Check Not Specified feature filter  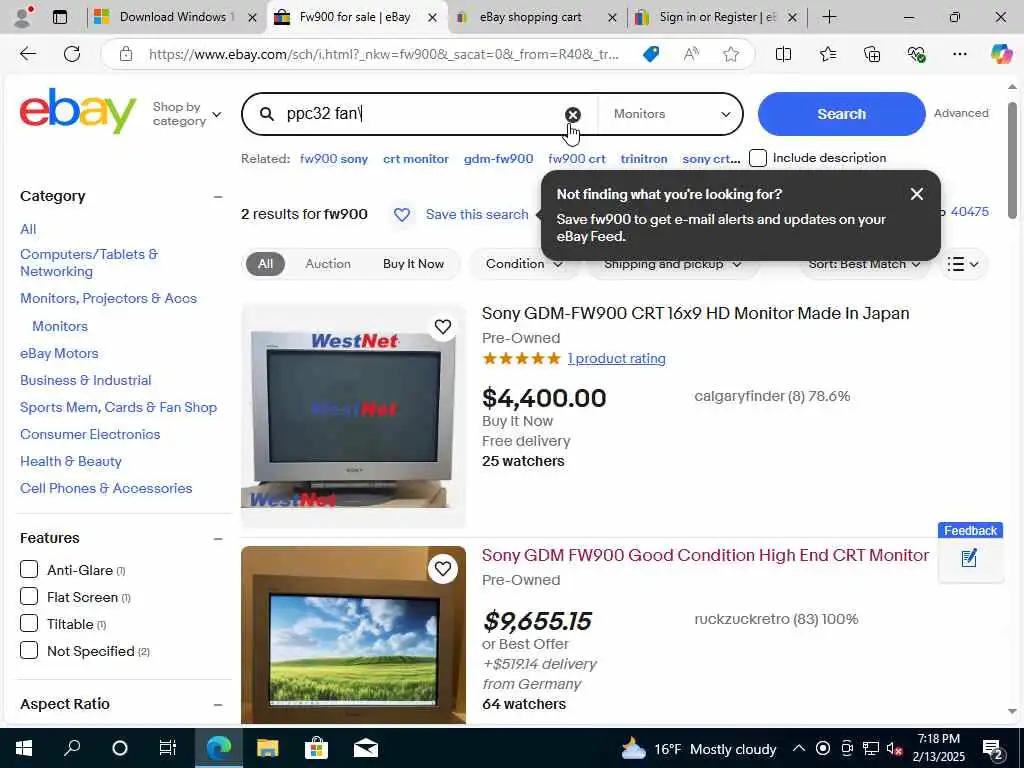[29, 650]
